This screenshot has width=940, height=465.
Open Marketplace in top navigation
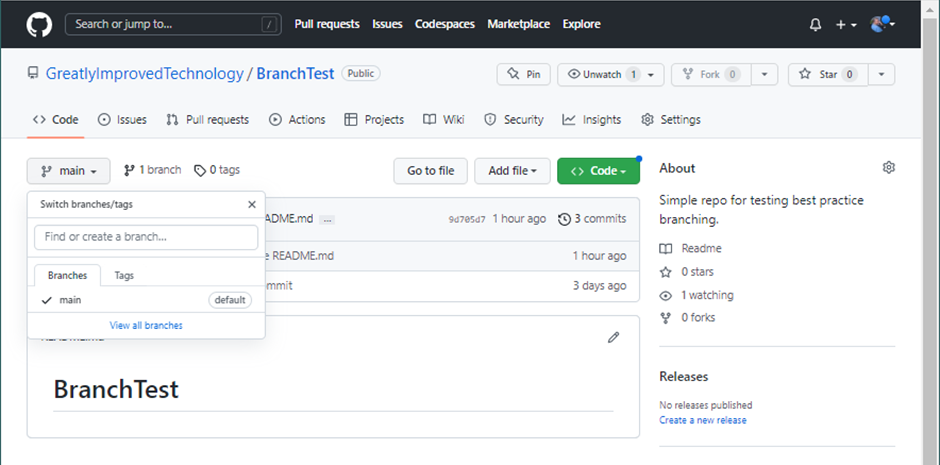tap(519, 24)
